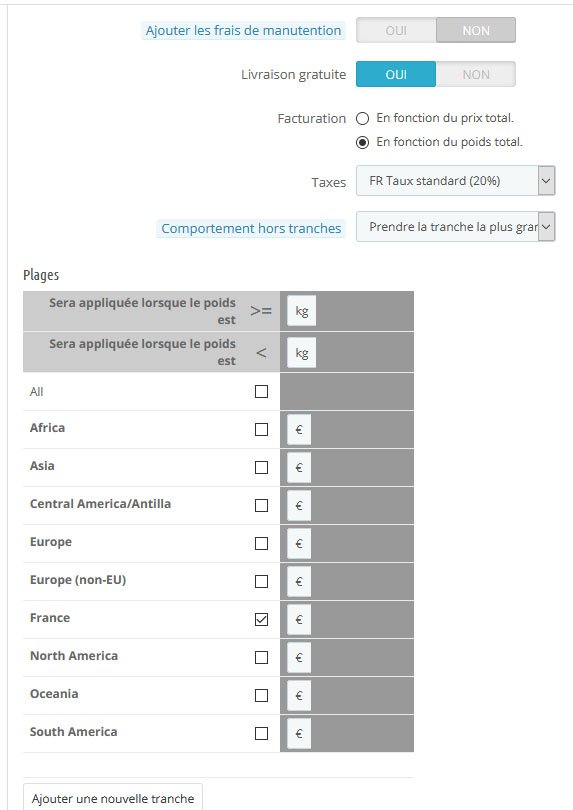The height and width of the screenshot is (810, 573).
Task: Check the Oceania zone checkbox
Action: point(261,695)
